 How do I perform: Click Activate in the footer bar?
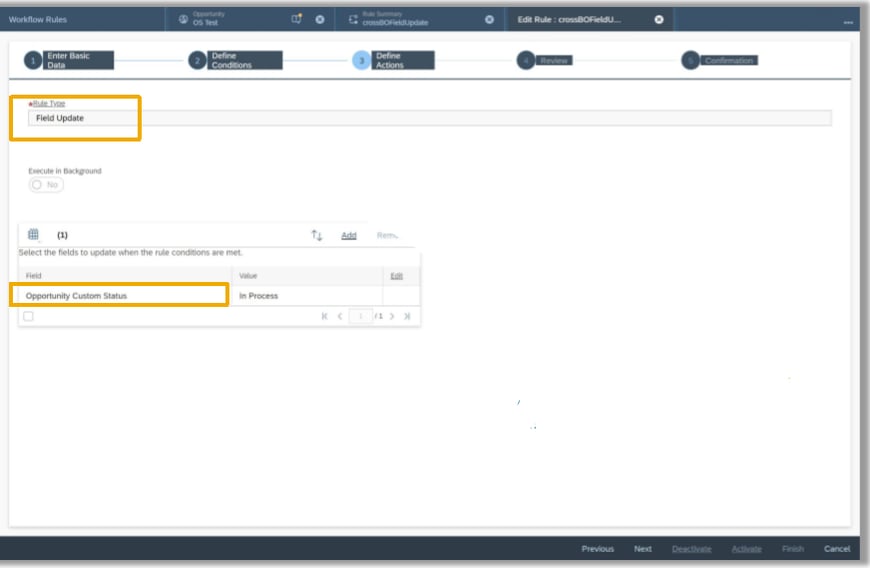coord(746,549)
